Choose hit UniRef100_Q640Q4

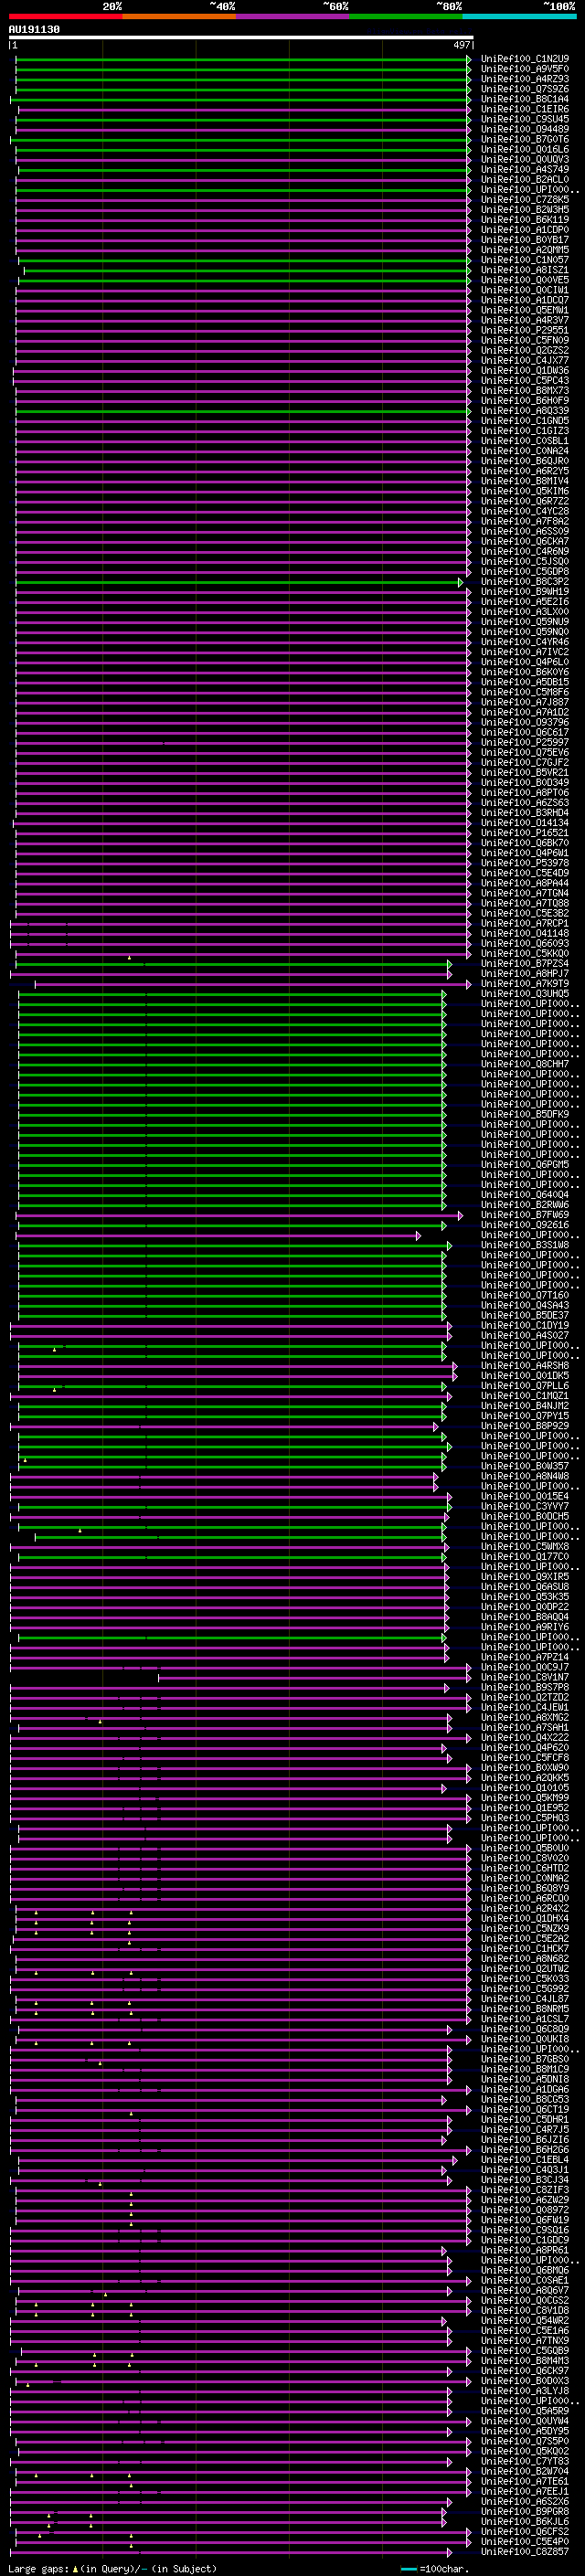coord(525,1195)
